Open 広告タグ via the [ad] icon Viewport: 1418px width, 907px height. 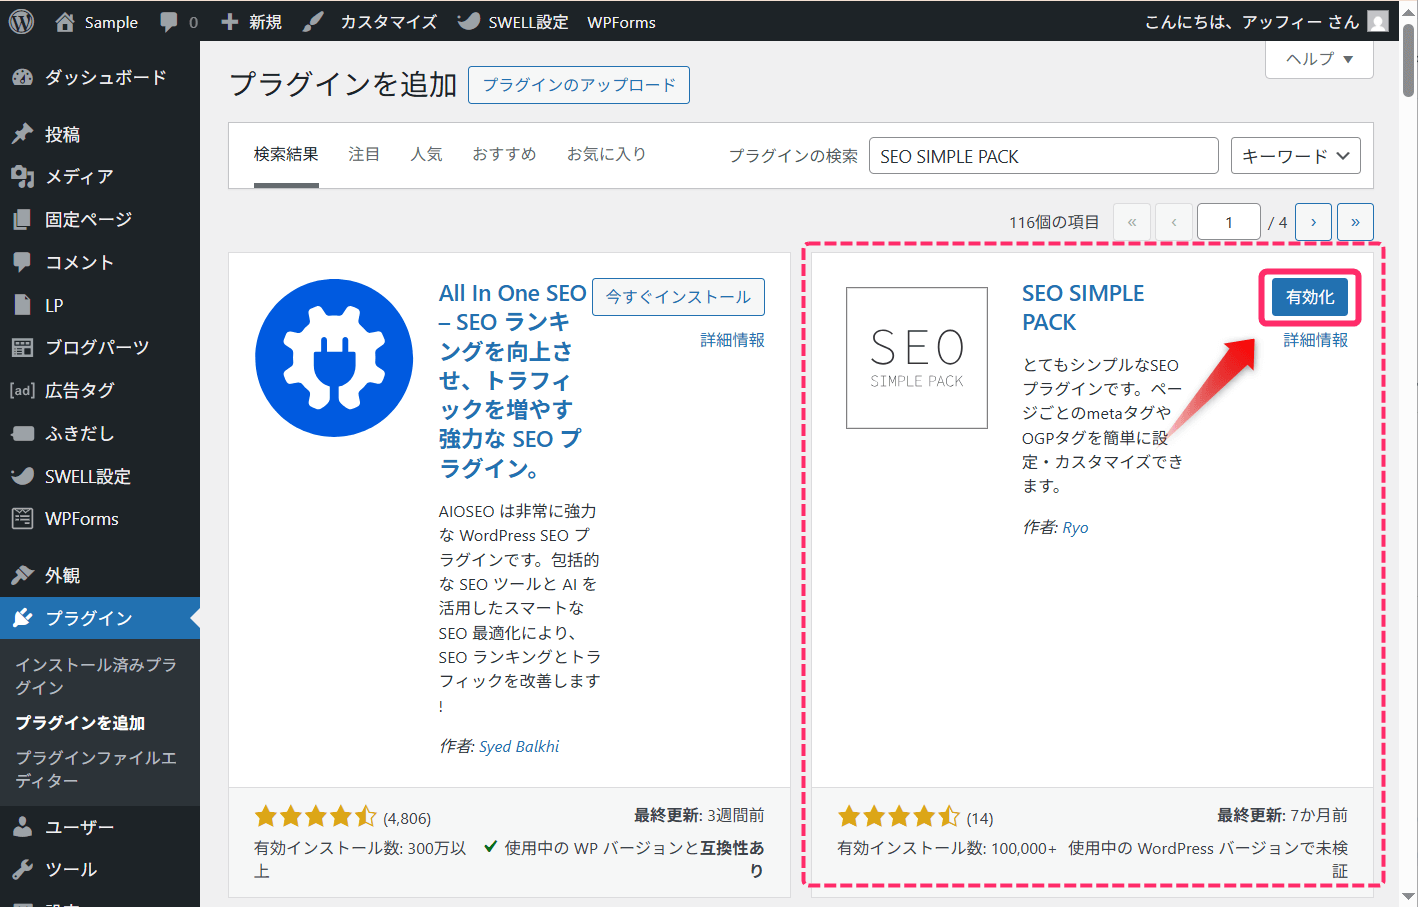tap(25, 390)
